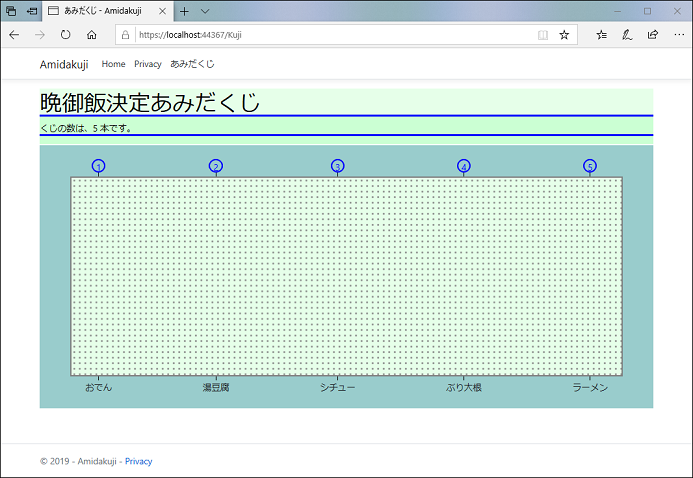The image size is (693, 478).
Task: Maximize the browser window
Action: (x=647, y=11)
